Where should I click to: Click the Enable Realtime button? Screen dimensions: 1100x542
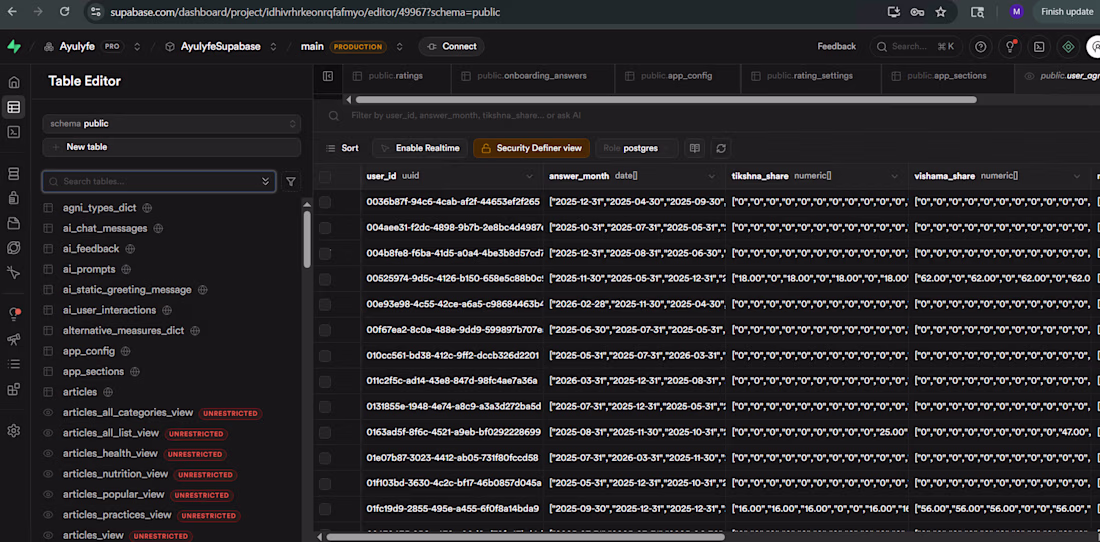click(418, 148)
